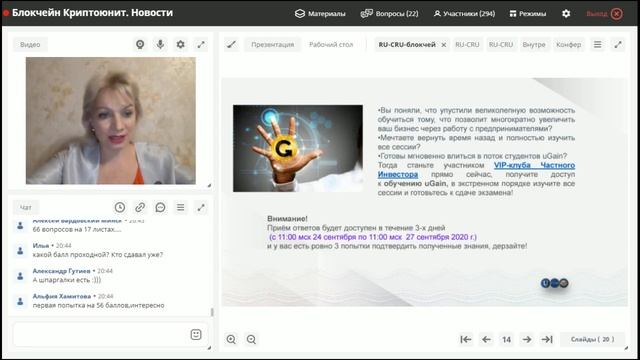The width and height of the screenshot is (640, 360).
Task: Go to the previous slide
Action: (486, 339)
